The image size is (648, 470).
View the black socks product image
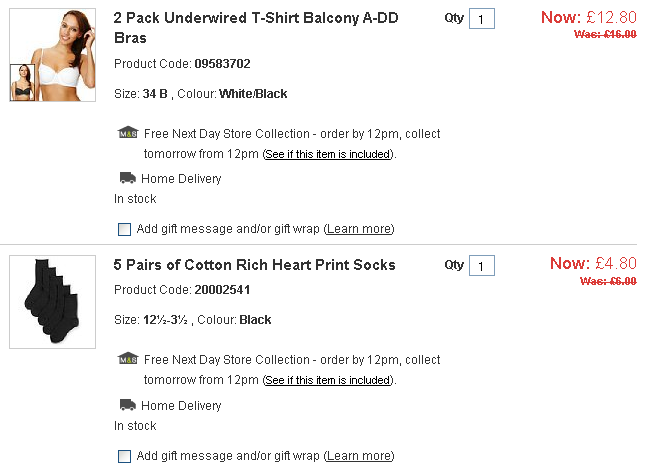(52, 301)
